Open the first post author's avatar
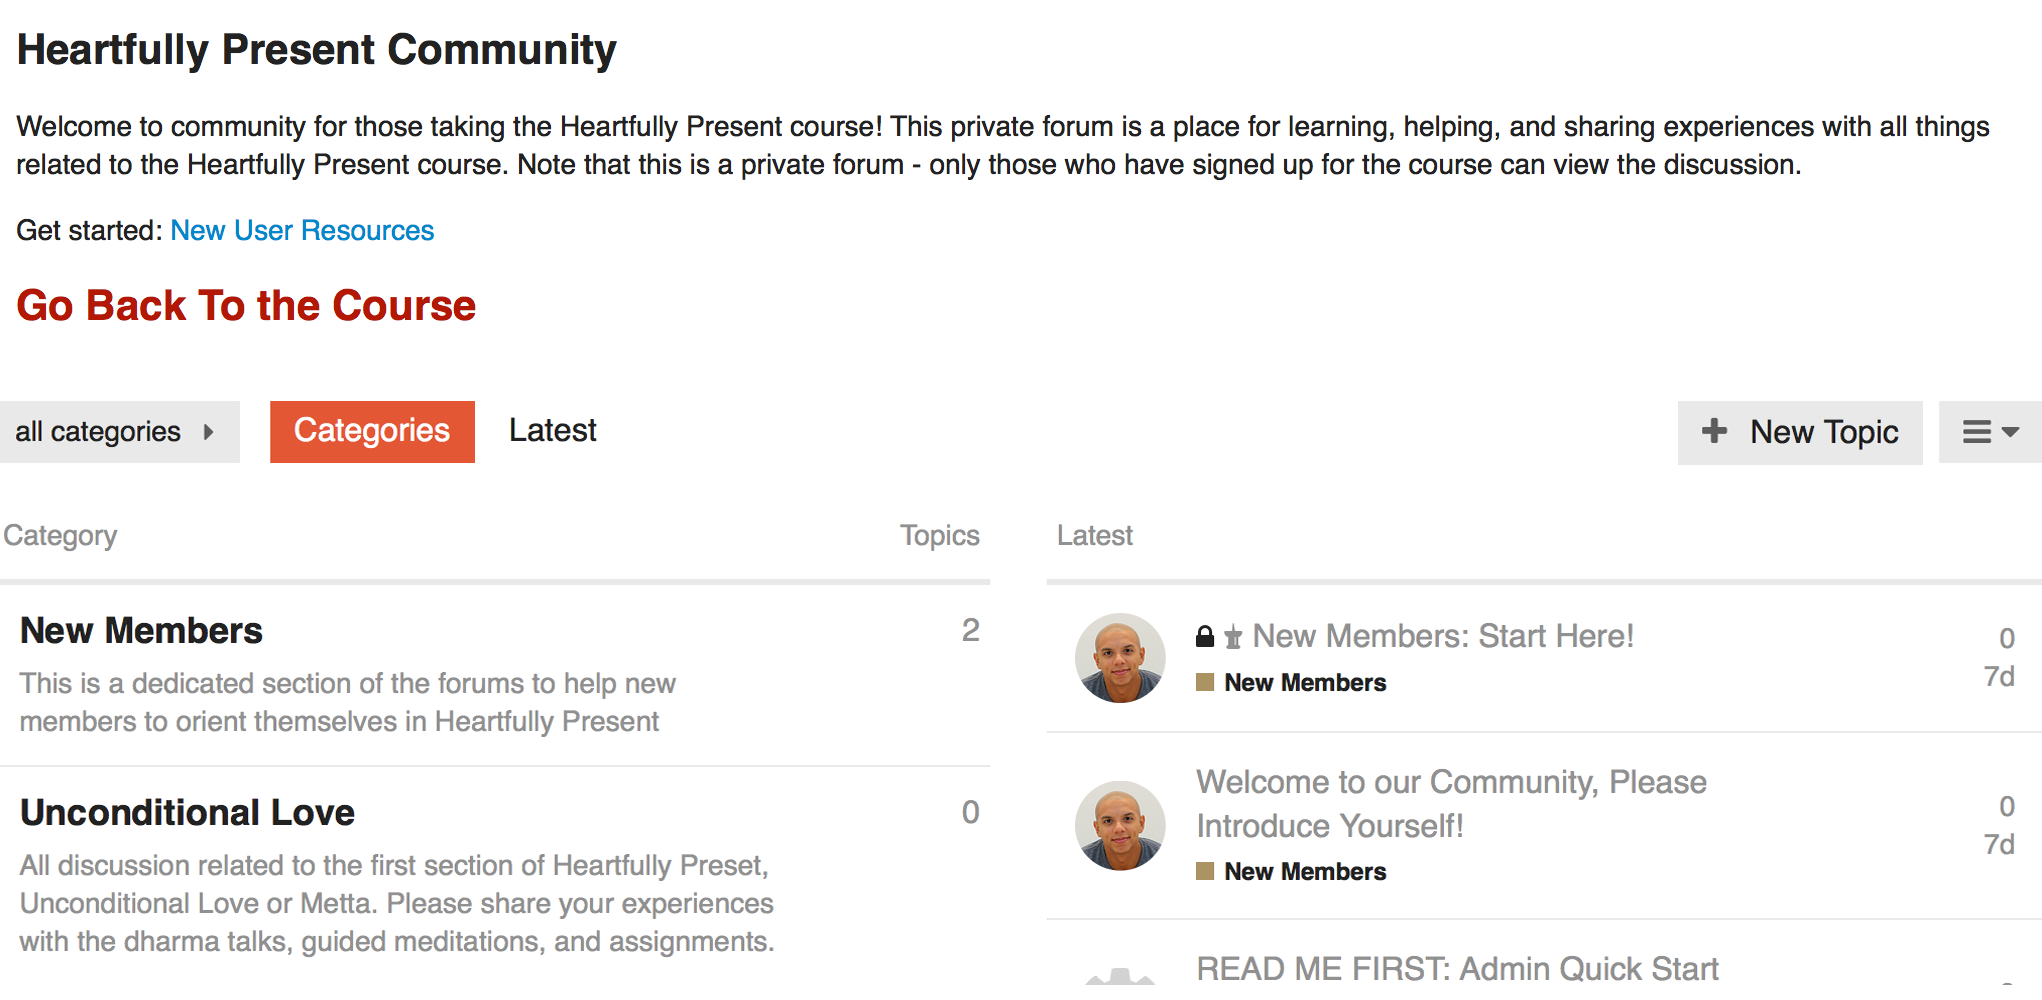The image size is (2042, 1000). [x=1120, y=658]
